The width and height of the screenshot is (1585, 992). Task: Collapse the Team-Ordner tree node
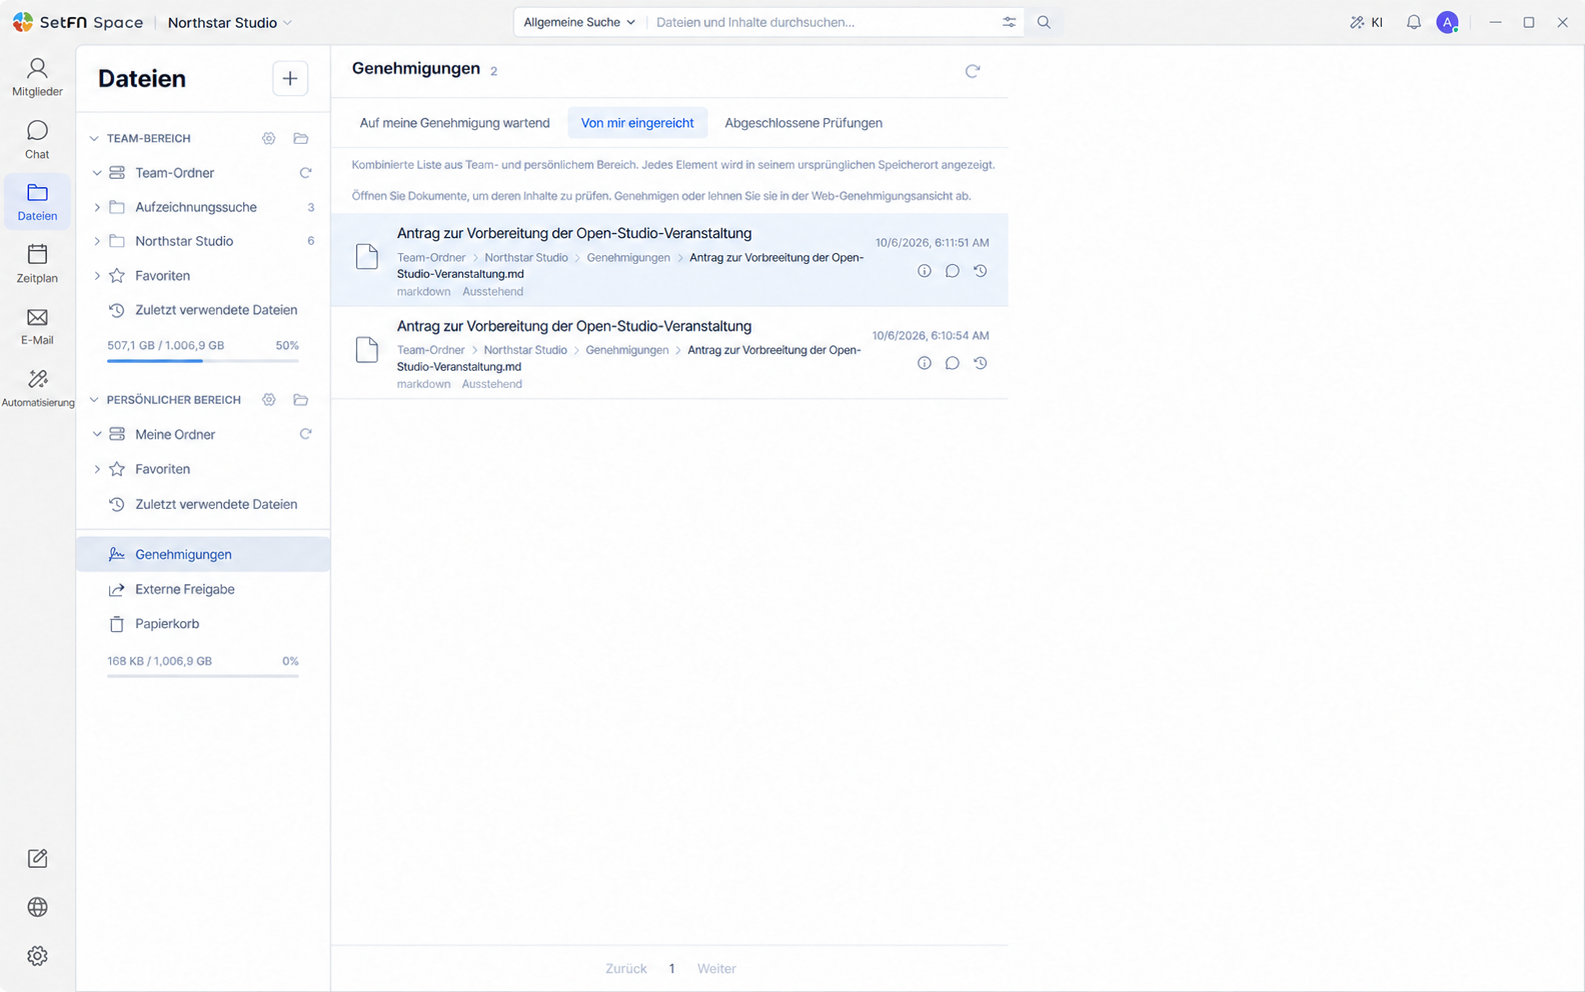point(97,173)
